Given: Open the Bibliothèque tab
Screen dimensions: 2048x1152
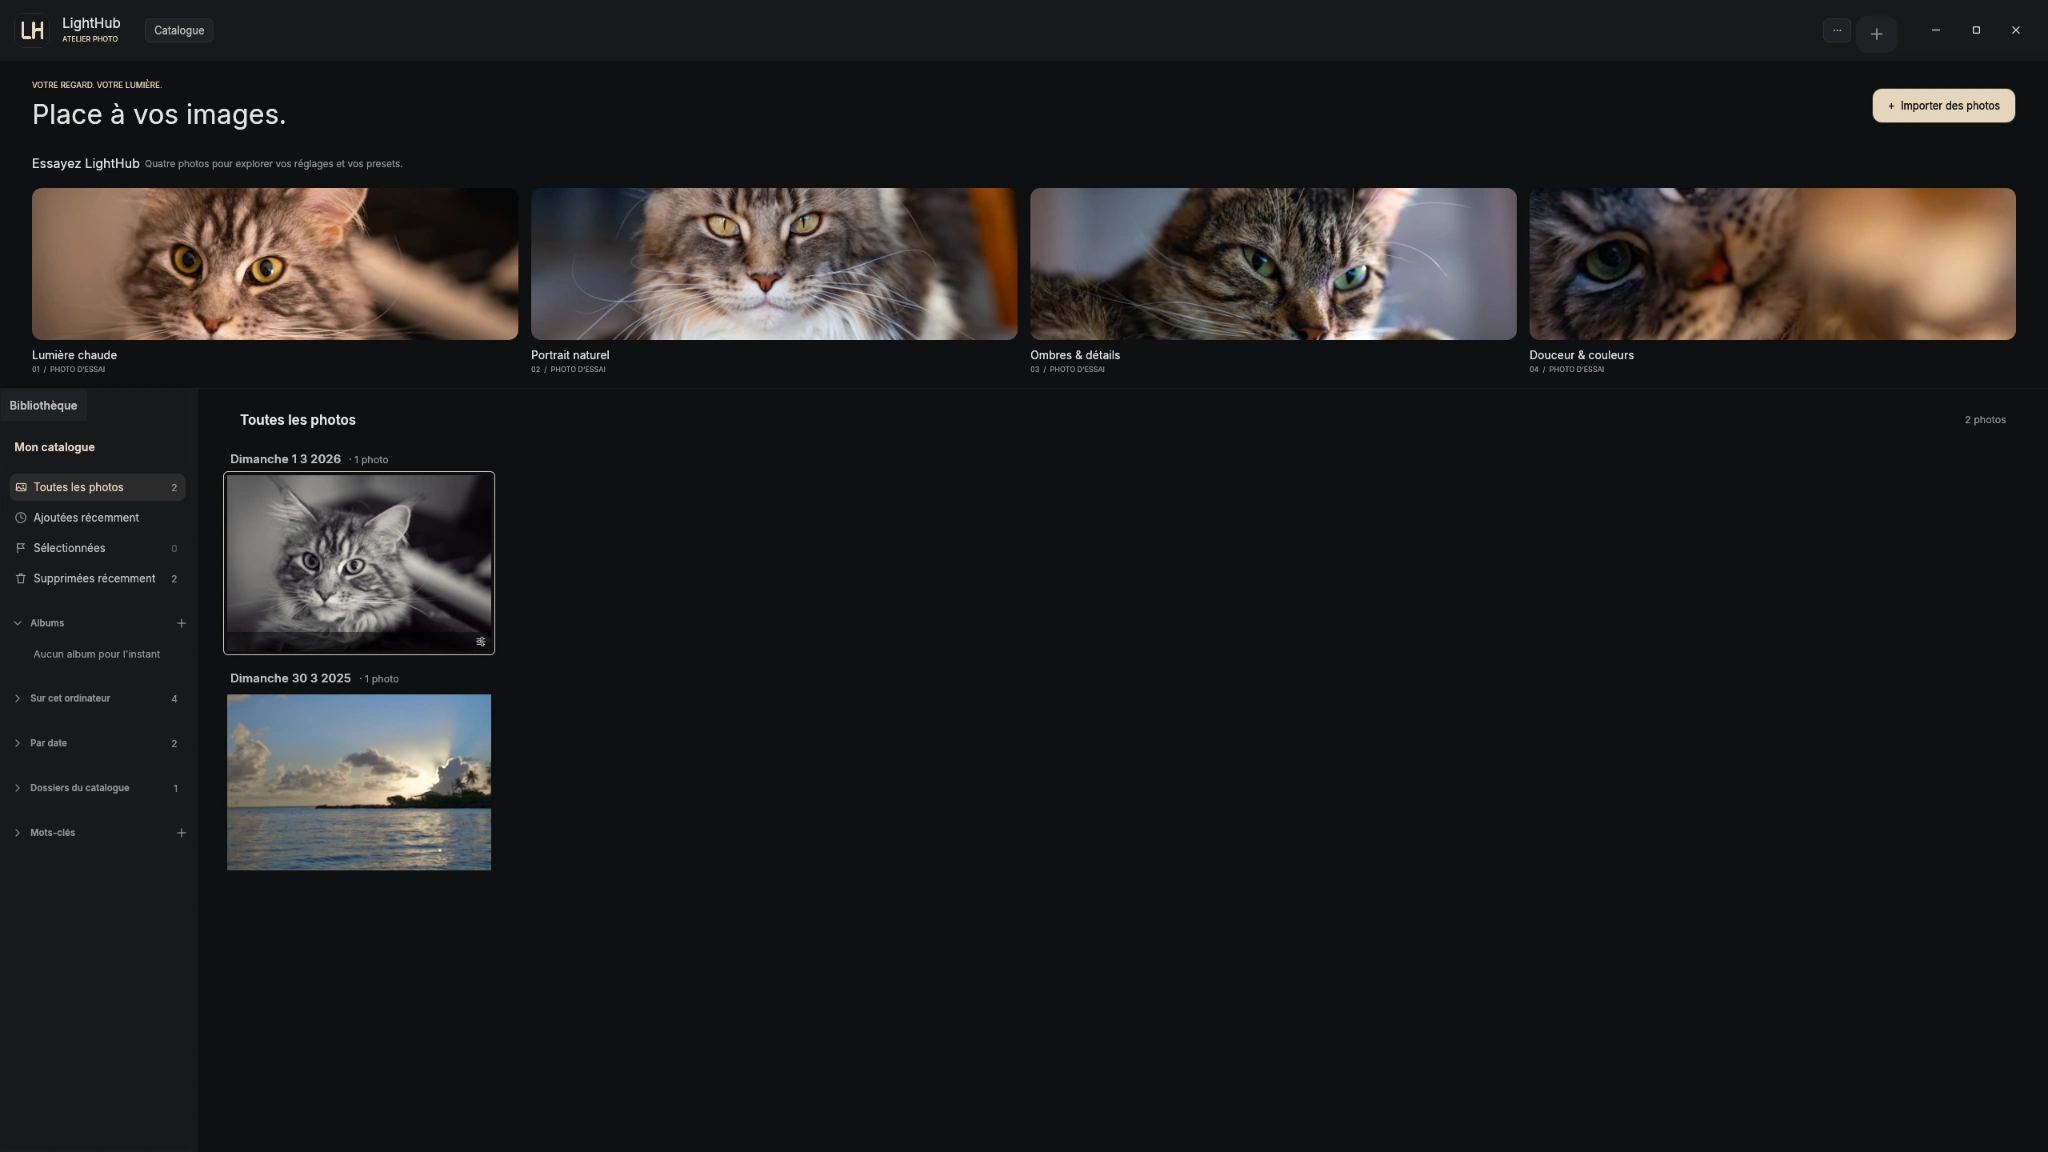Looking at the screenshot, I should pos(43,405).
